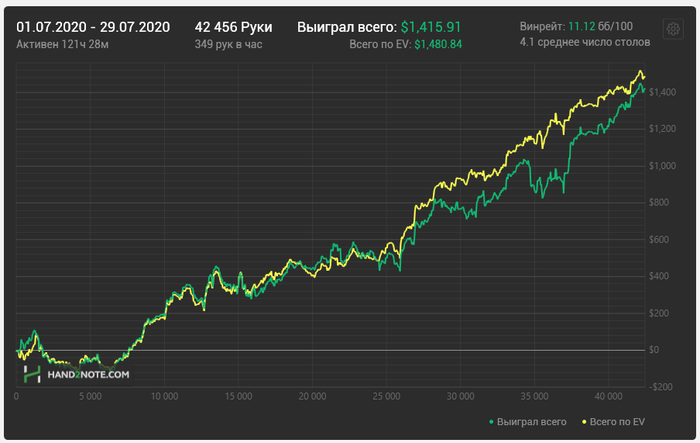
Task: Click the $0 y-axis label
Action: (x=654, y=350)
